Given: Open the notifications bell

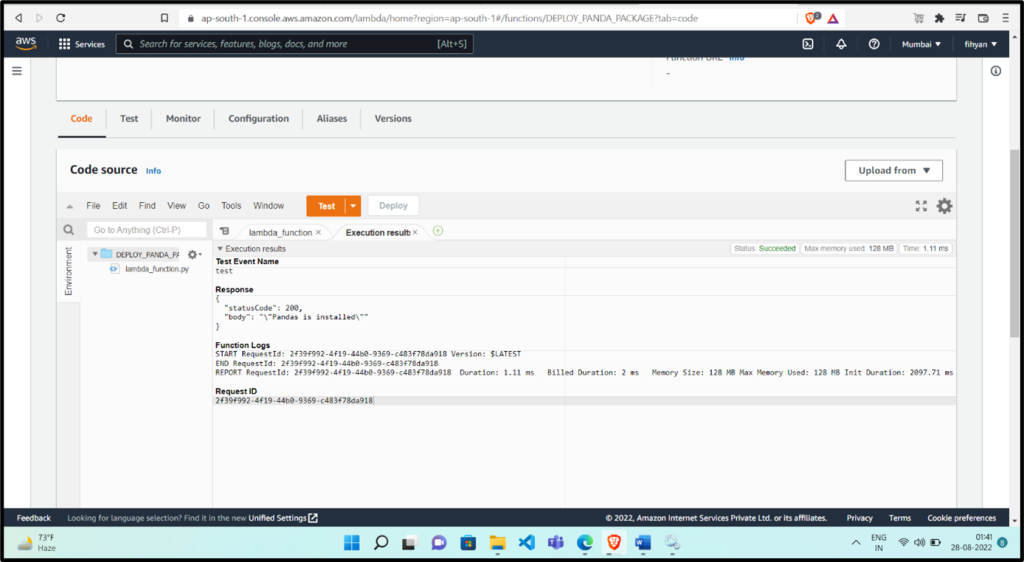Looking at the screenshot, I should click(841, 44).
